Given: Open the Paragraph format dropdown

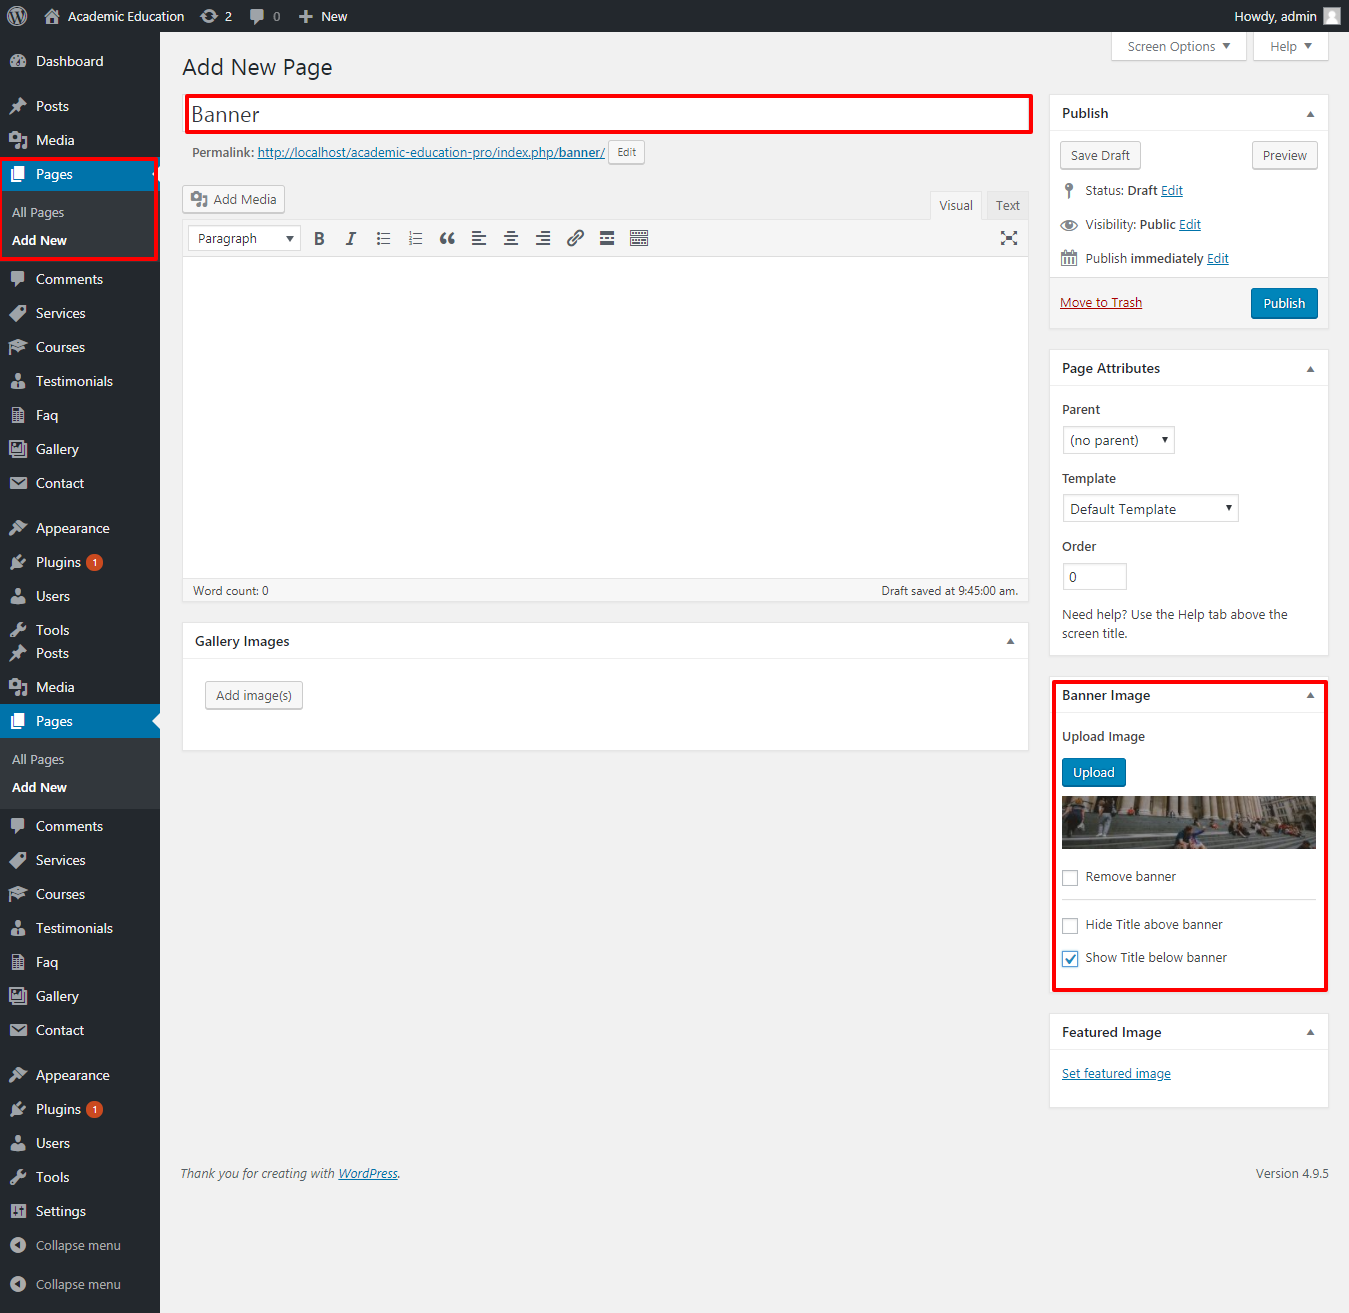Looking at the screenshot, I should click(244, 239).
